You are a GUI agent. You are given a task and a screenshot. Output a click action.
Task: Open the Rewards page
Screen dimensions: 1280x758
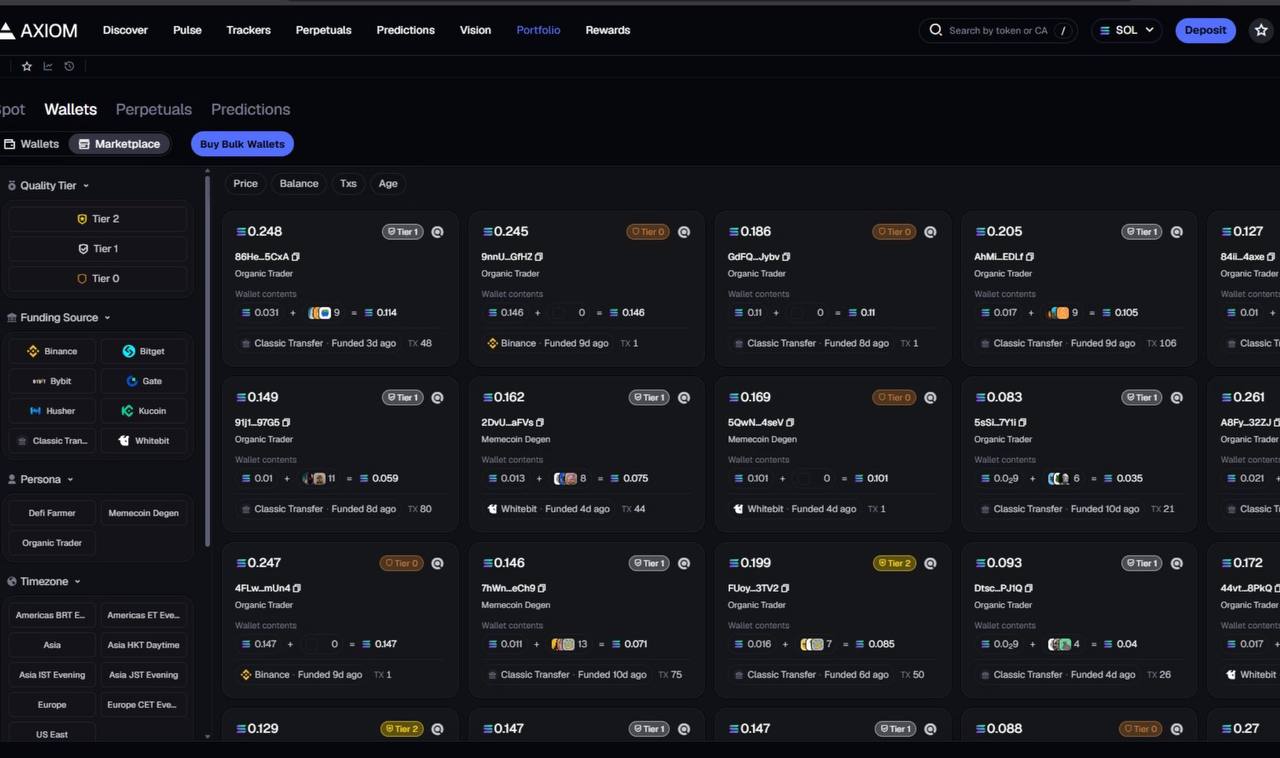tap(608, 30)
